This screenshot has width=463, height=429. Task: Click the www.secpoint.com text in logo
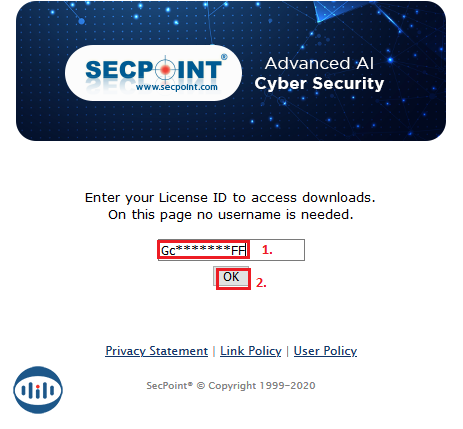[x=177, y=87]
